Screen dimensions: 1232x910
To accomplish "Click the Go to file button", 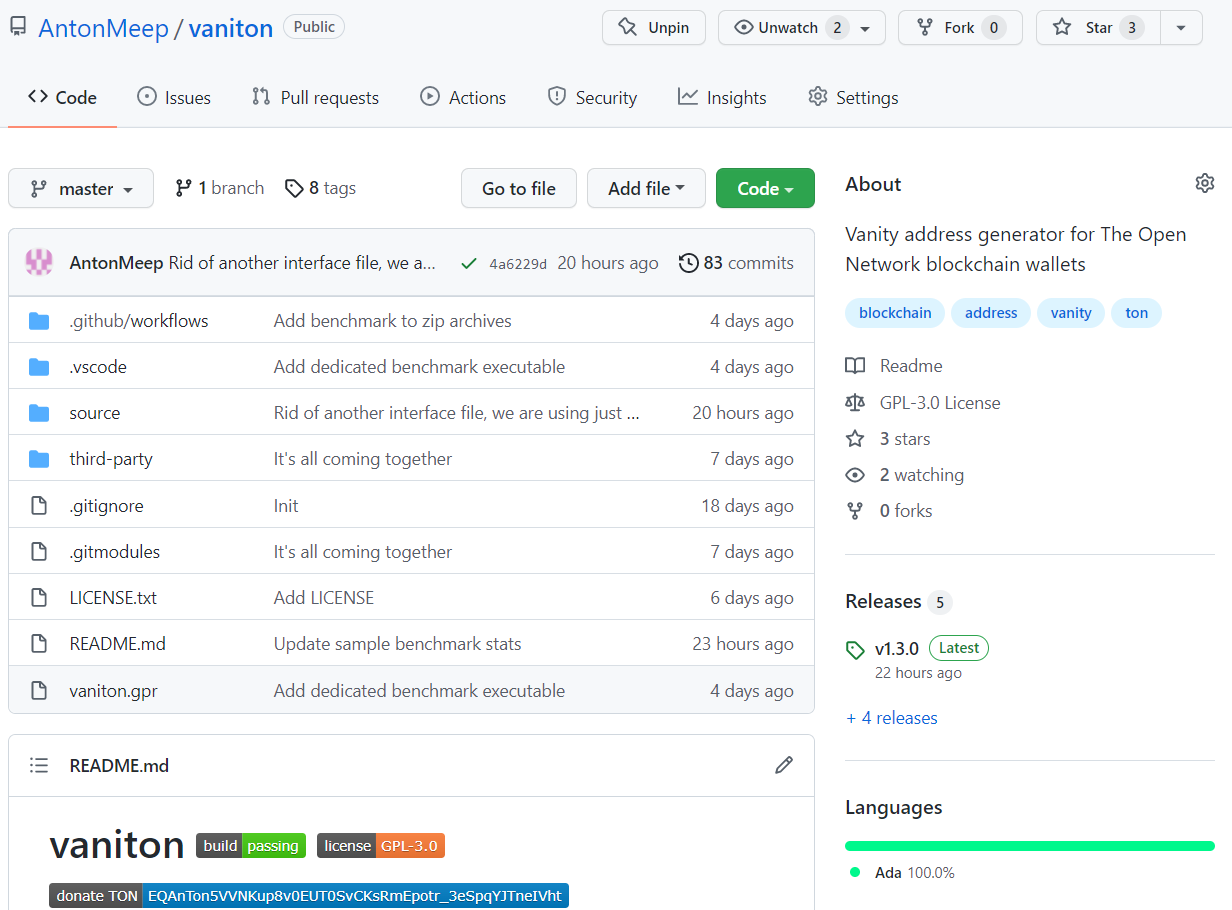I will [x=519, y=188].
